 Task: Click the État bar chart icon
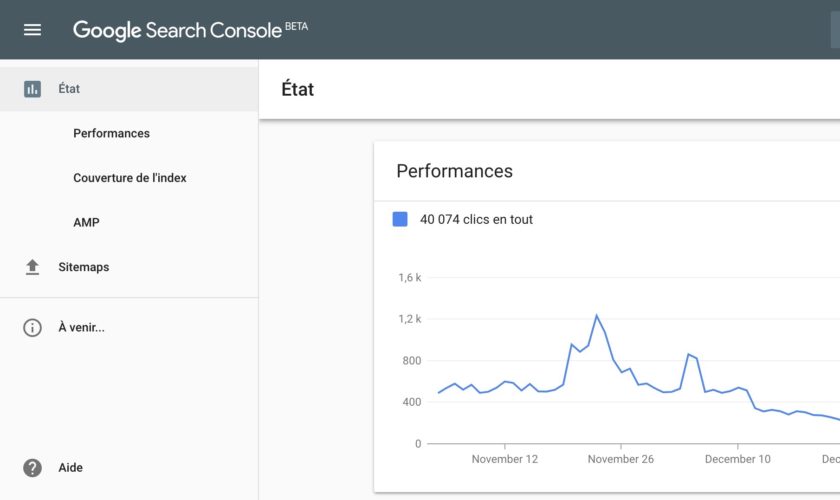click(32, 89)
